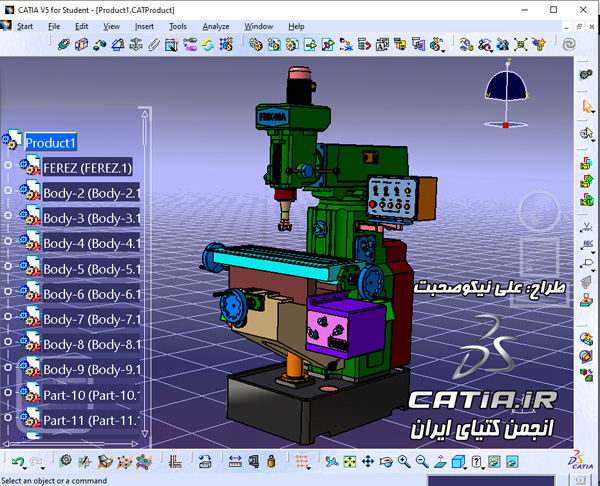Select the Rotate view tool
This screenshot has width=600, height=486.
click(x=386, y=462)
